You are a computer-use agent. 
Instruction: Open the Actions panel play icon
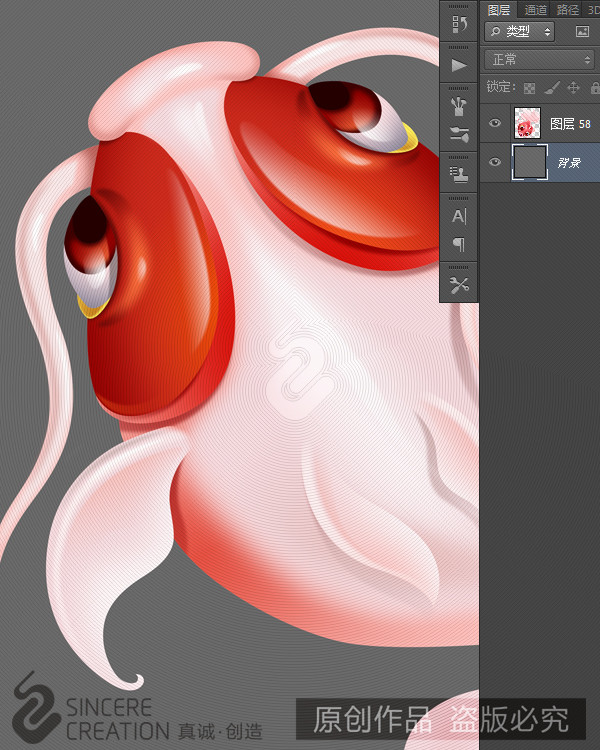[459, 66]
